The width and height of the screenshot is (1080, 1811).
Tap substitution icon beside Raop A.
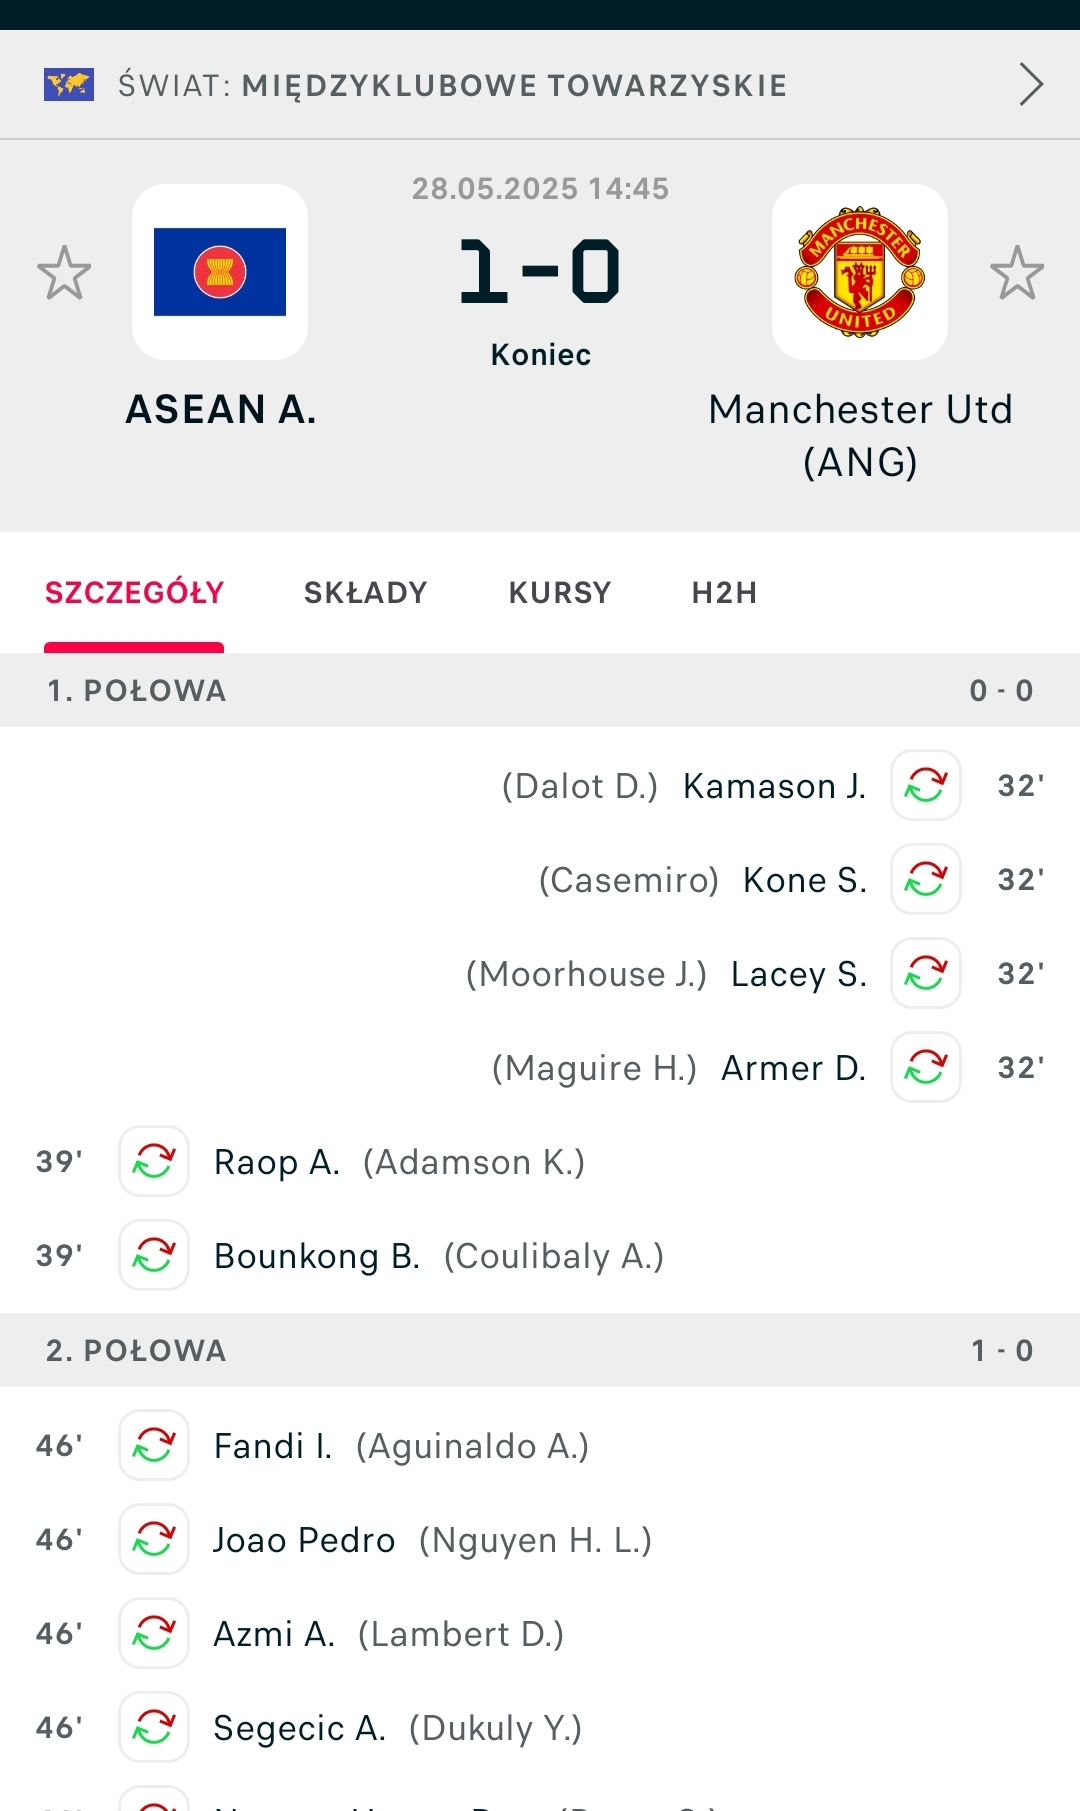click(154, 1161)
